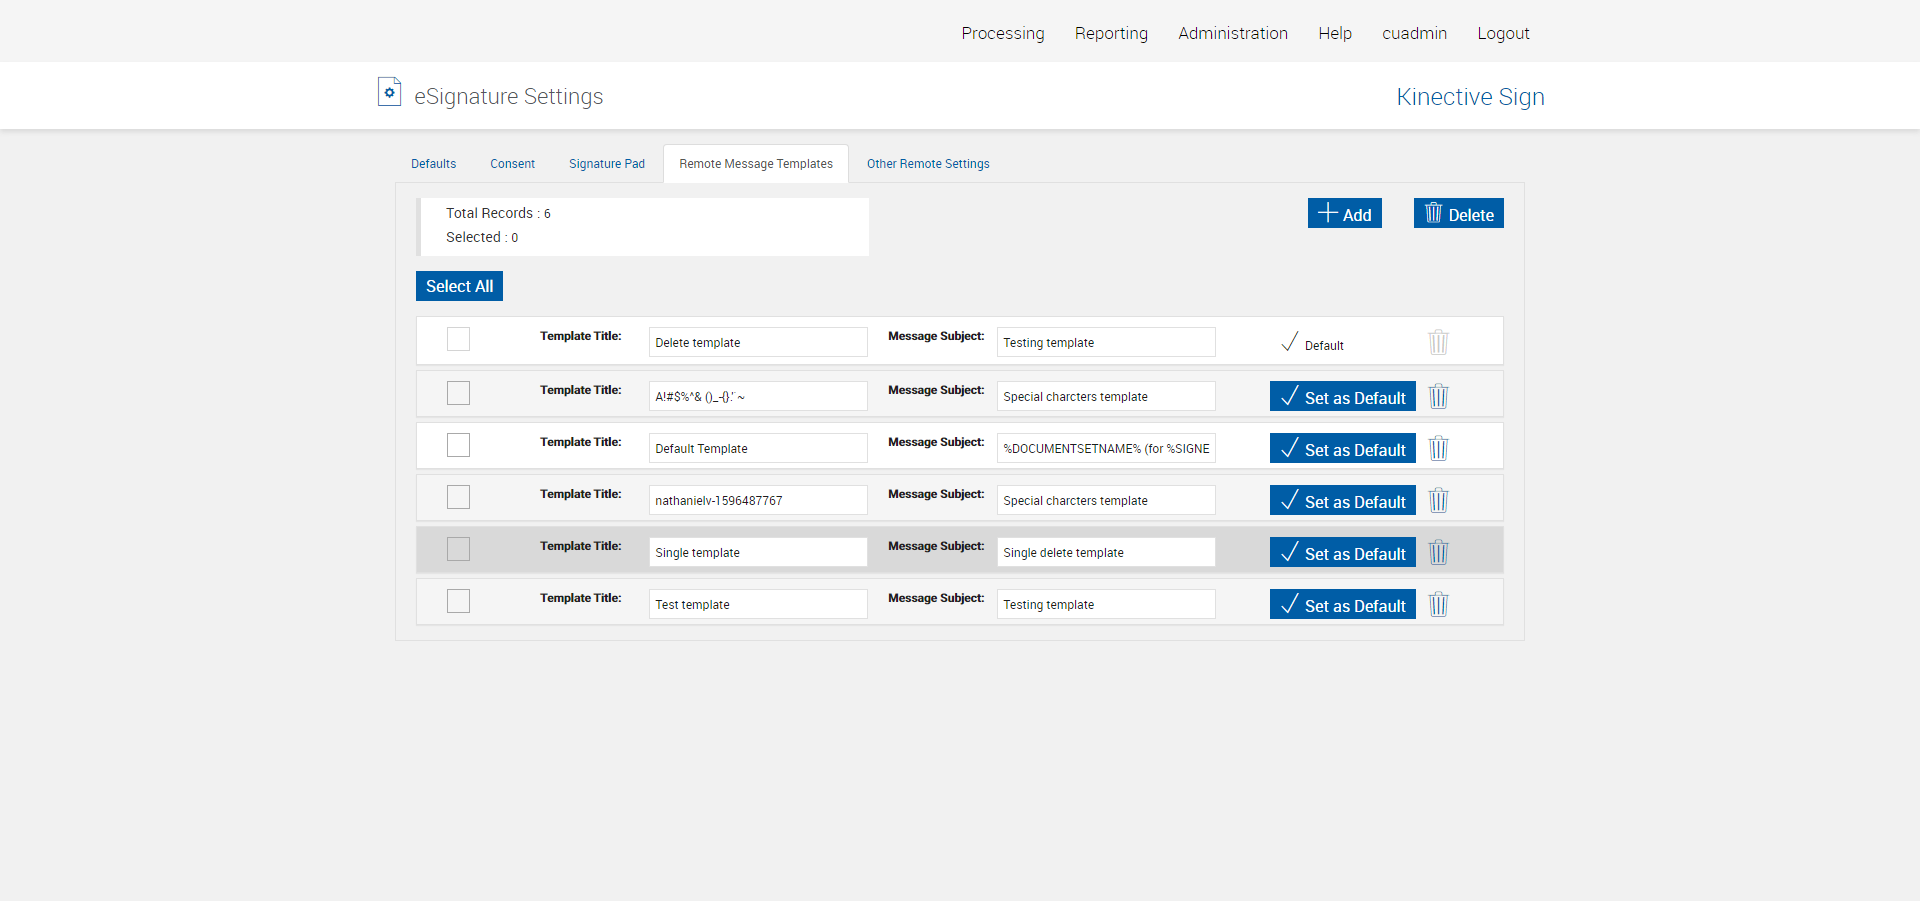Check the box for Delete template row
This screenshot has width=1920, height=901.
click(458, 339)
